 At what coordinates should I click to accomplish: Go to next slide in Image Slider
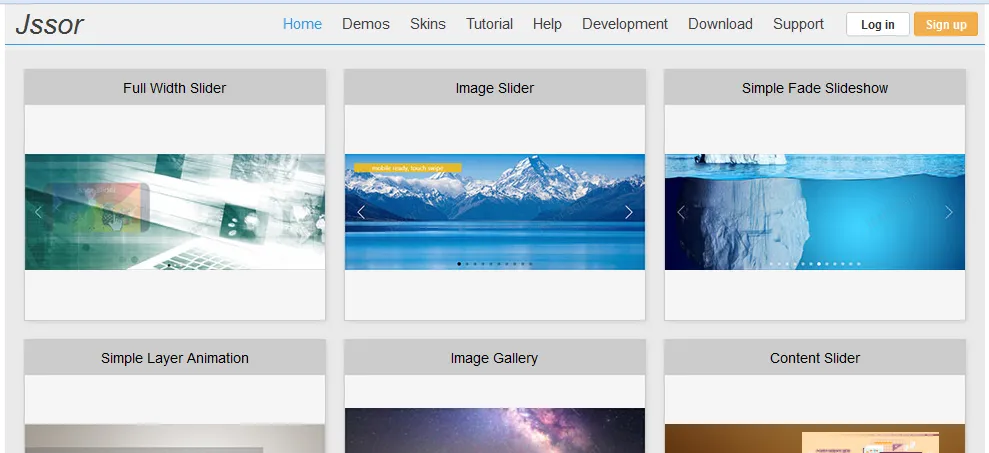(629, 212)
